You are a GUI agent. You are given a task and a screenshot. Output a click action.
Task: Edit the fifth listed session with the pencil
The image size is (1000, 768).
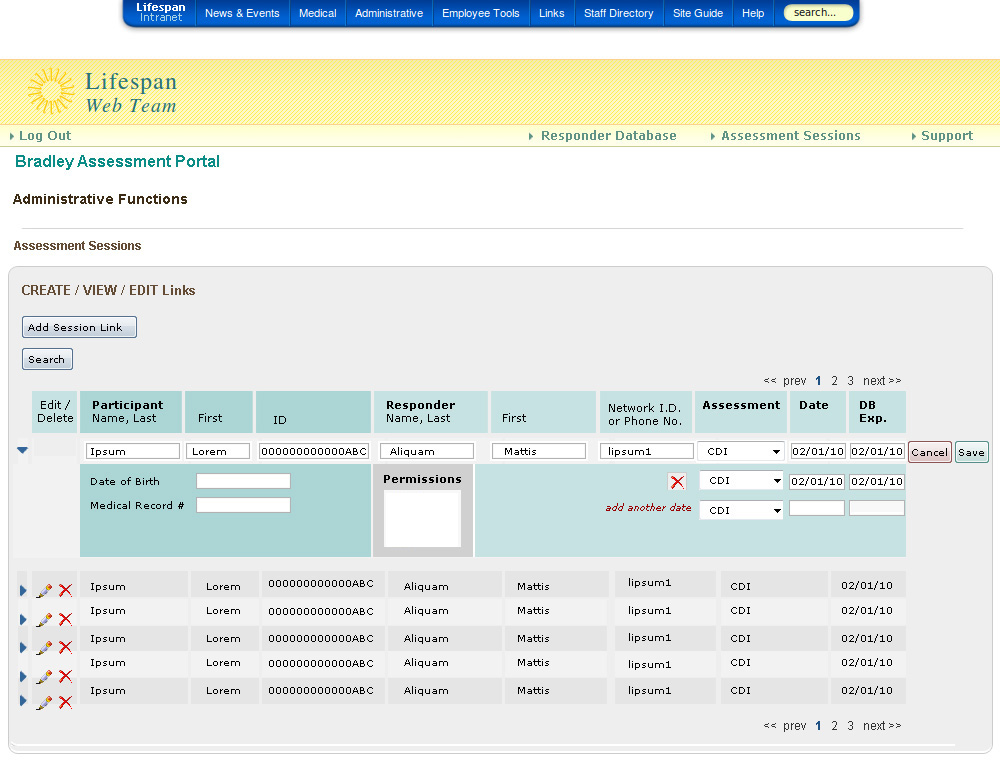44,702
